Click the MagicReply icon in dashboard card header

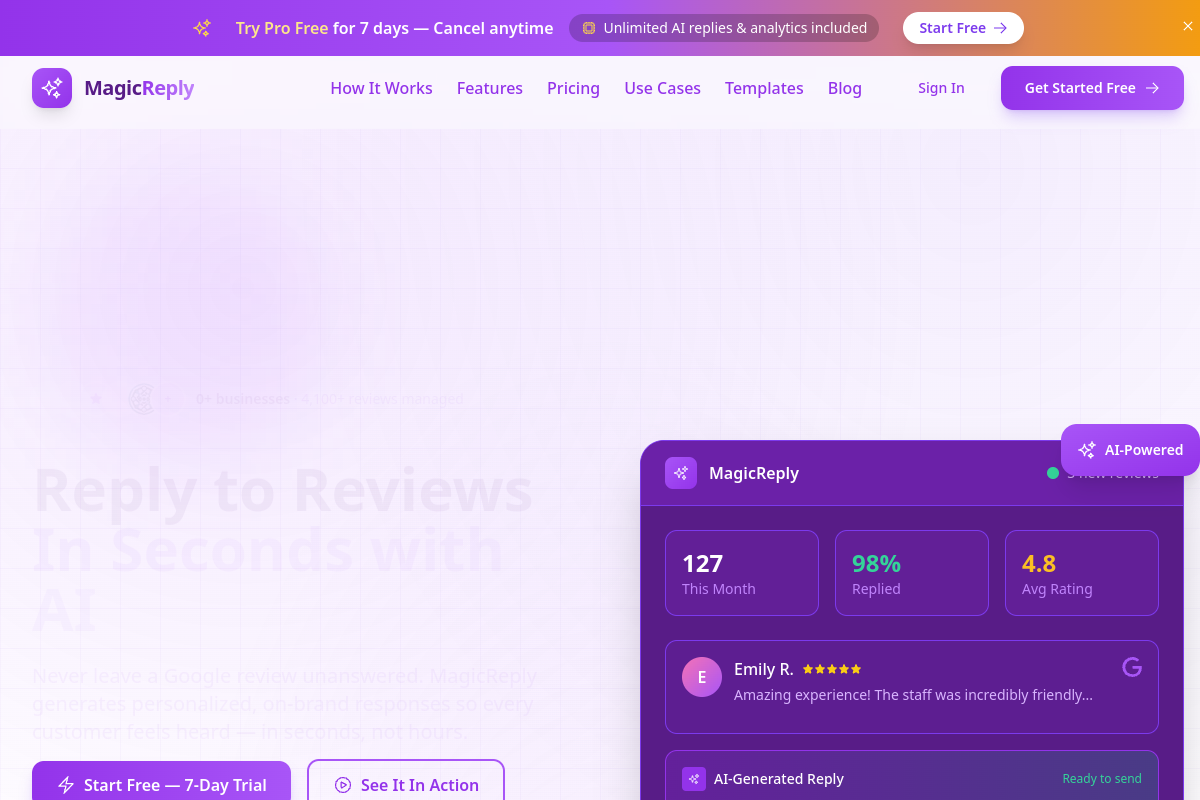coord(681,473)
